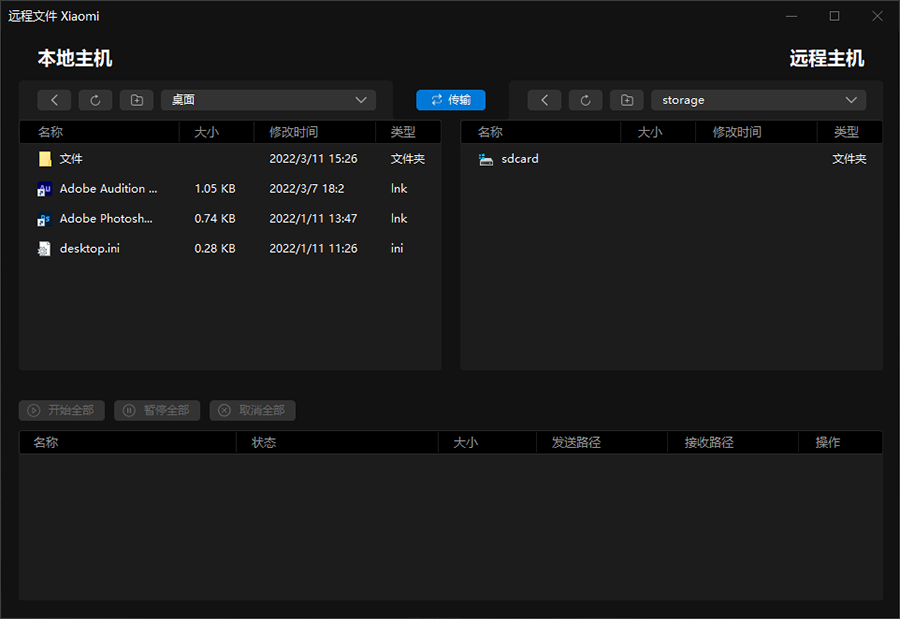Viewport: 900px width, 619px height.
Task: Click transfer list 大小 column header
Action: pyautogui.click(x=487, y=443)
